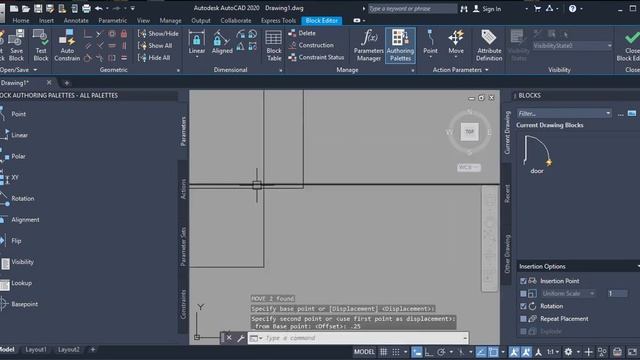Click the customize wrench in command line

(241, 338)
